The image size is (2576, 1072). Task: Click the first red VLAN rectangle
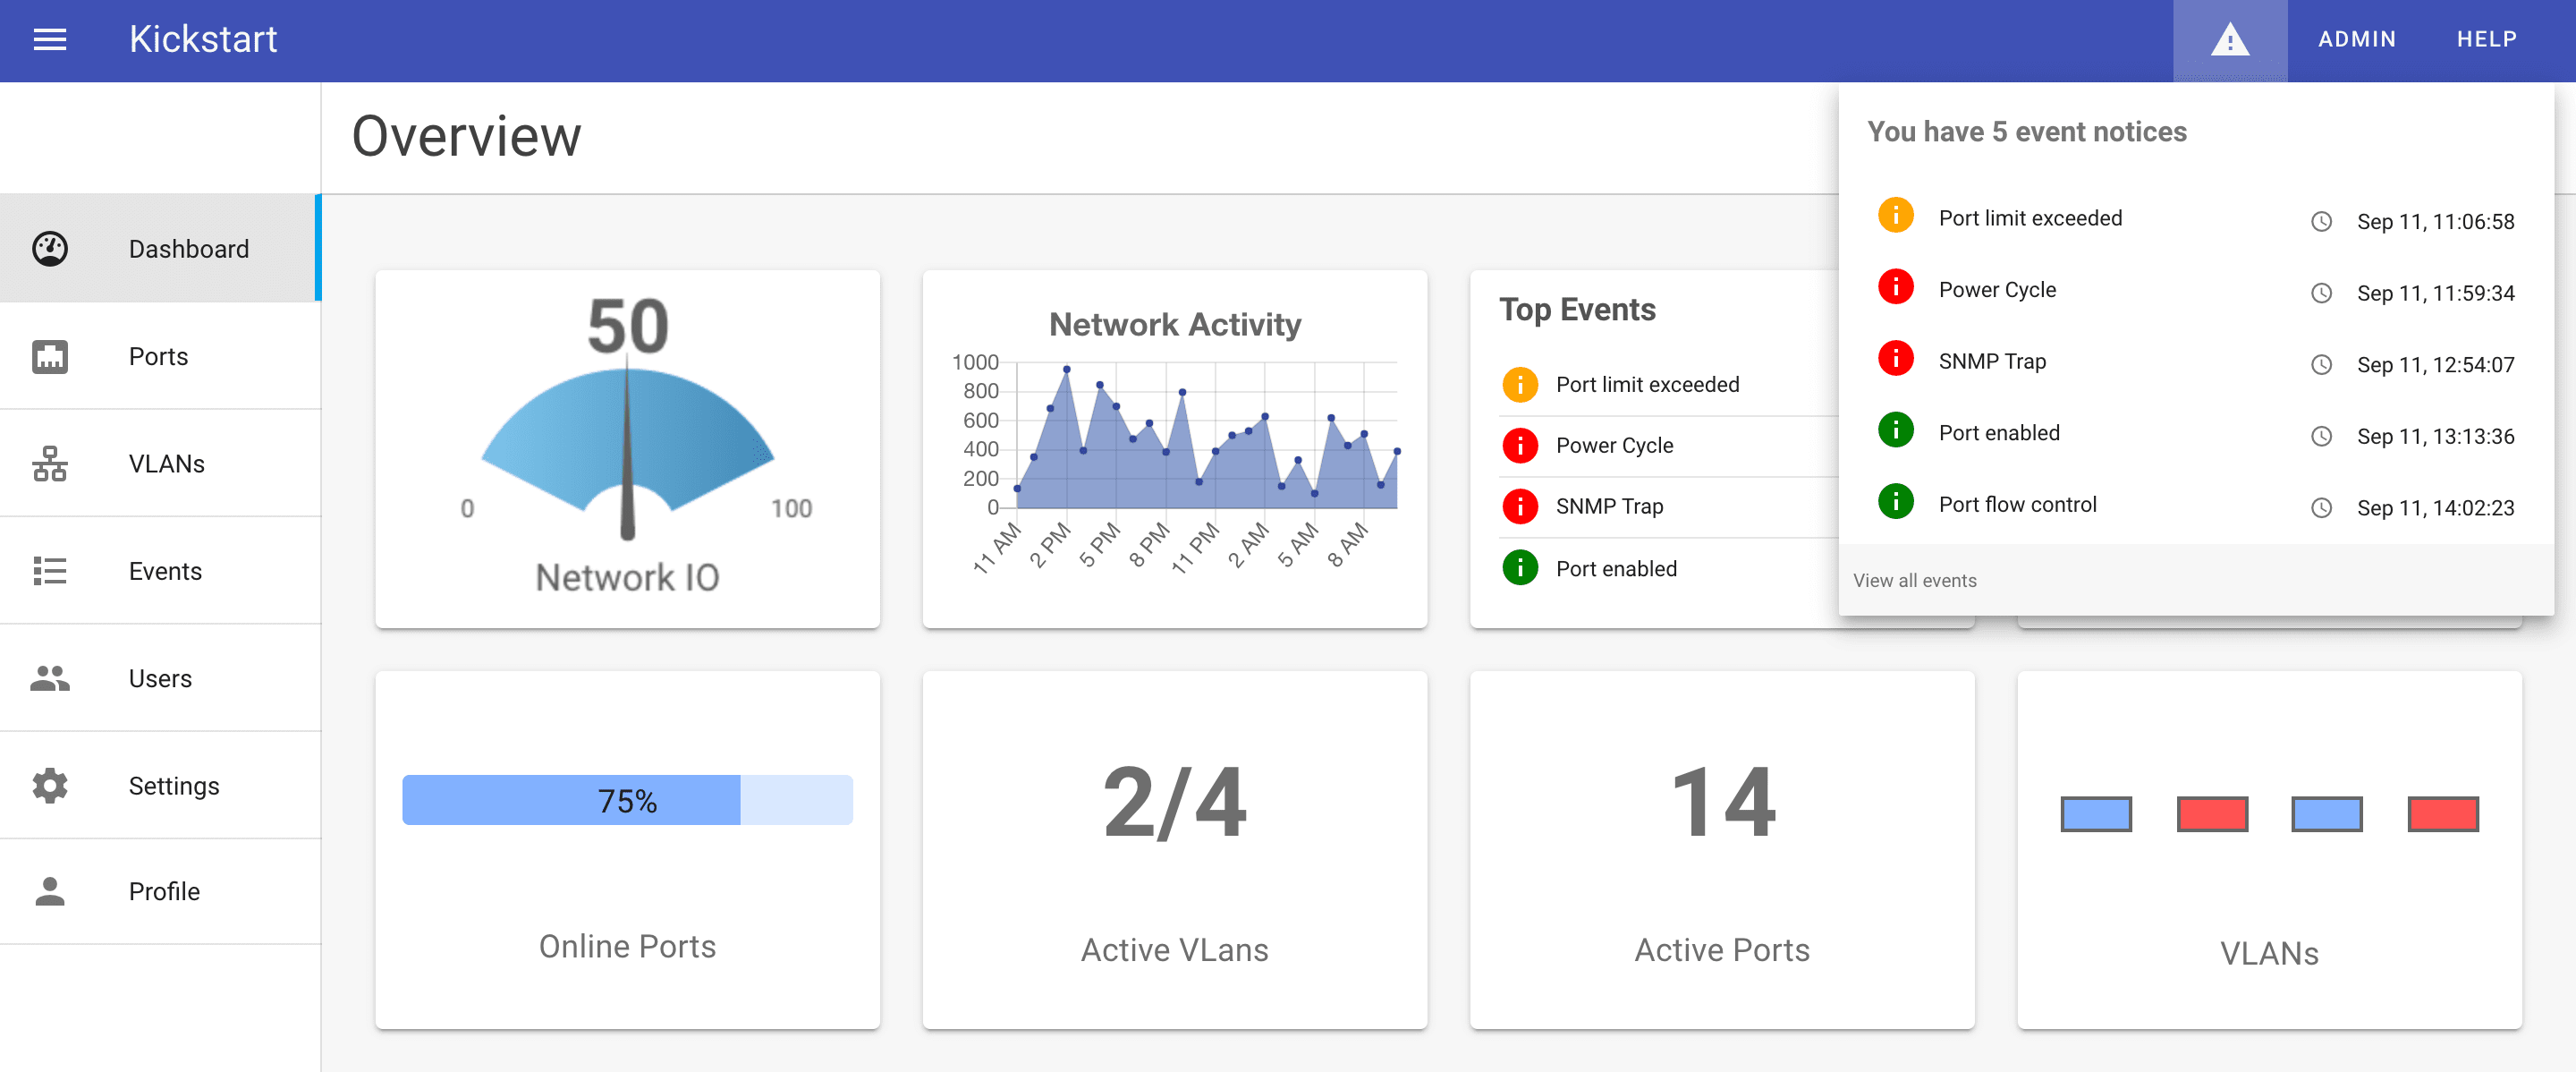pyautogui.click(x=2212, y=814)
